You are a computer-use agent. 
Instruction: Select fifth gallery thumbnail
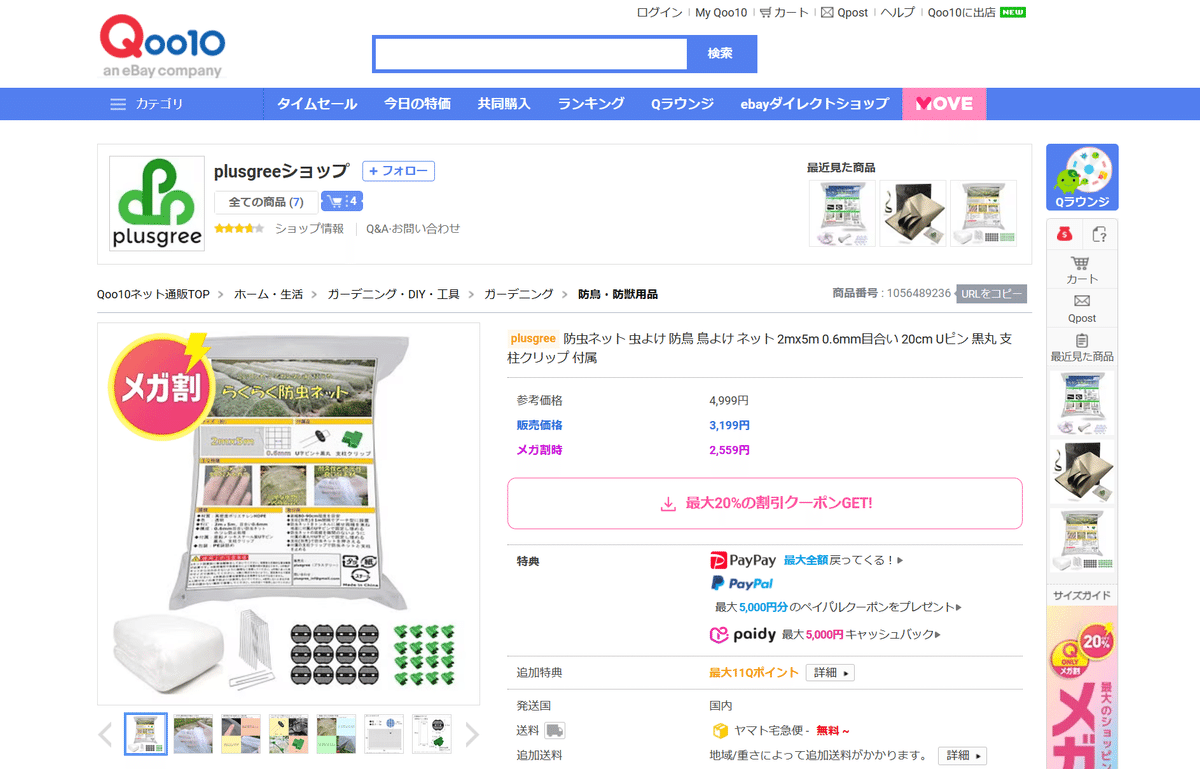(337, 734)
